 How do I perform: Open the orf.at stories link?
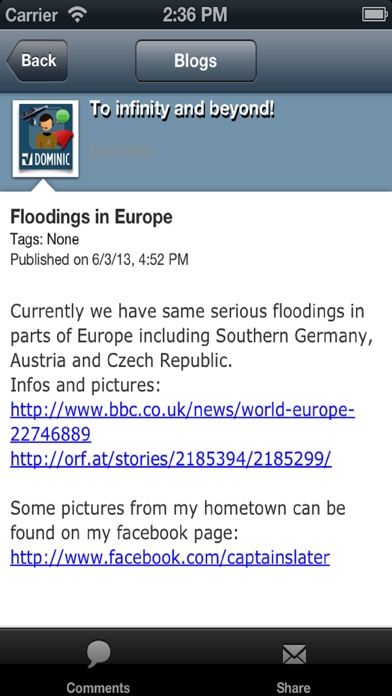pyautogui.click(x=171, y=459)
